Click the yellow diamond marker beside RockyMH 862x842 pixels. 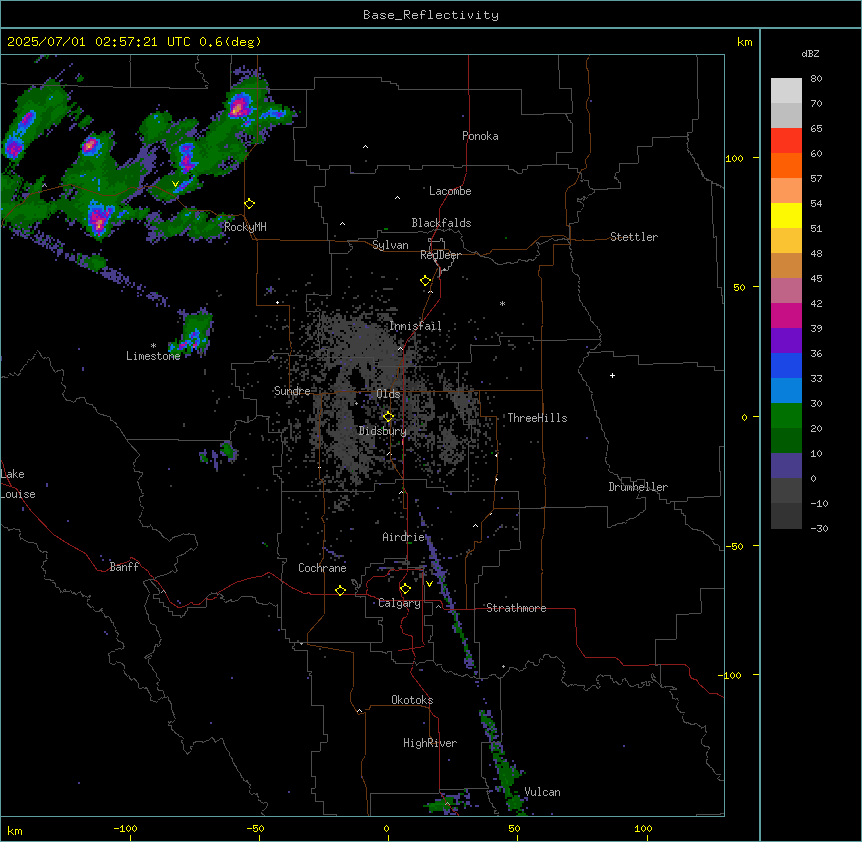tap(250, 204)
